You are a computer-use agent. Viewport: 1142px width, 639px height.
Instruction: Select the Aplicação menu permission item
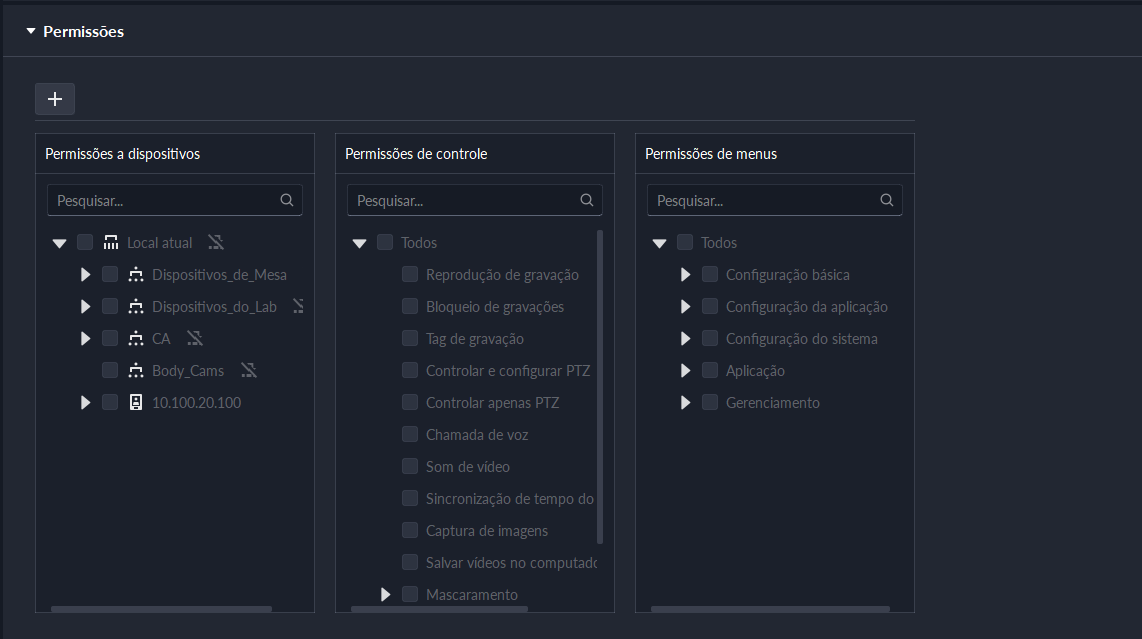[755, 371]
